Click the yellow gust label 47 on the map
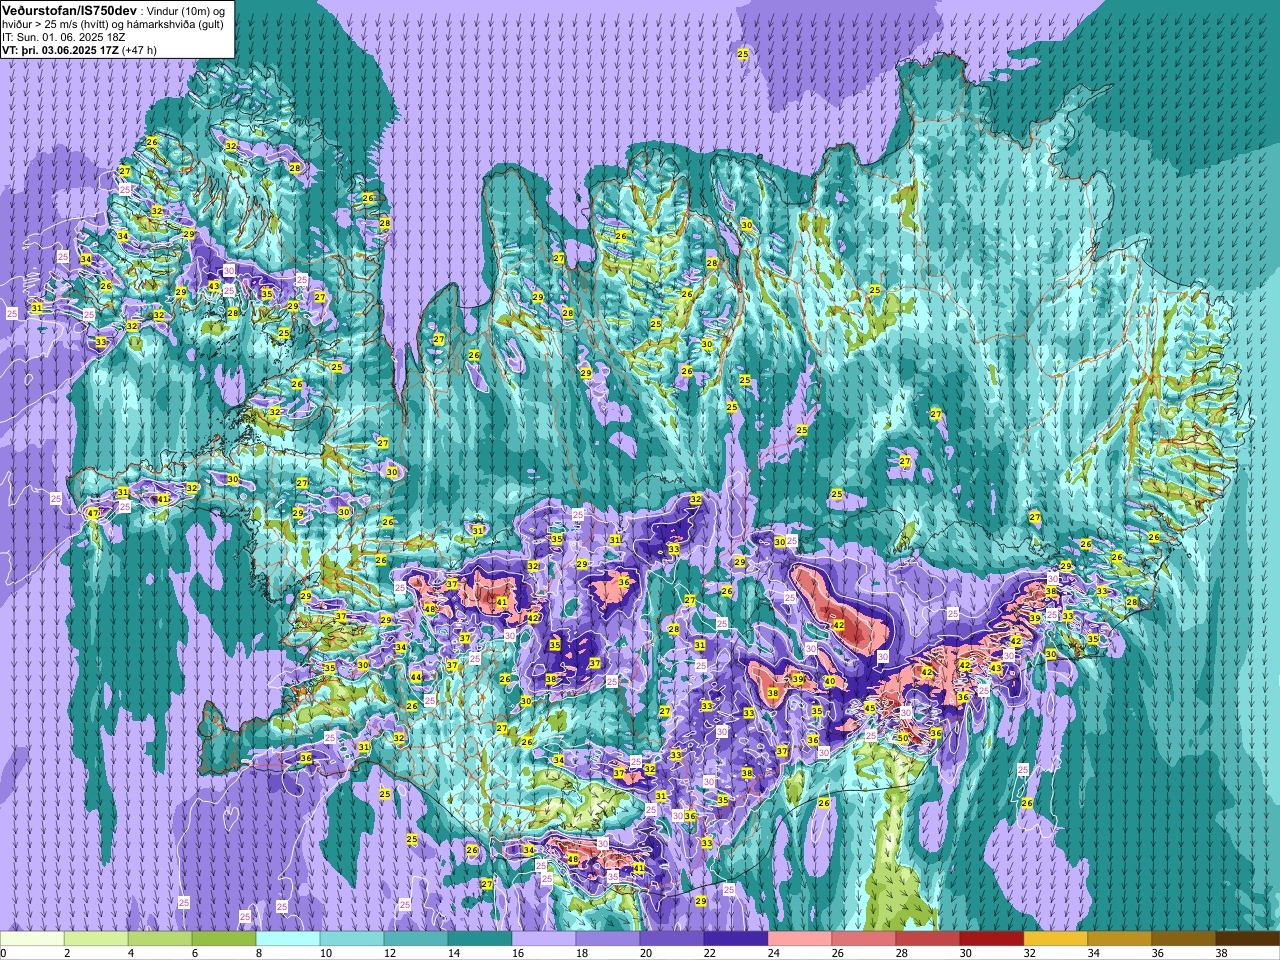The height and width of the screenshot is (960, 1280). (93, 513)
